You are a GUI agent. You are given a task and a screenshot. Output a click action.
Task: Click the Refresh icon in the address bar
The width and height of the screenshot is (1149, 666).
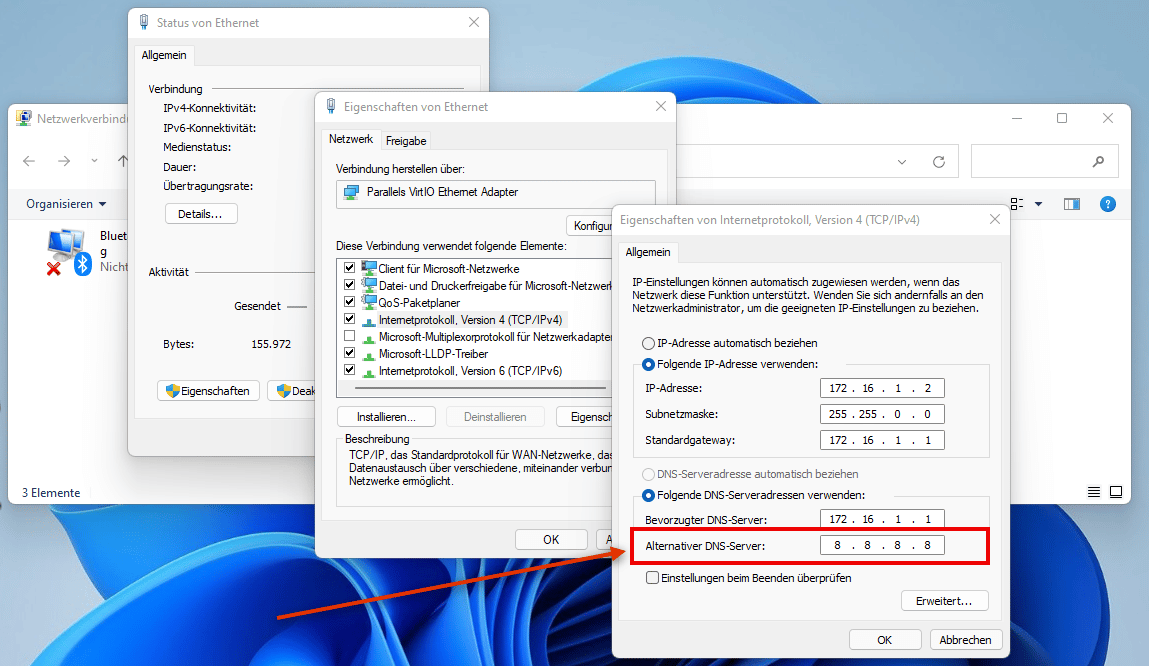938,161
